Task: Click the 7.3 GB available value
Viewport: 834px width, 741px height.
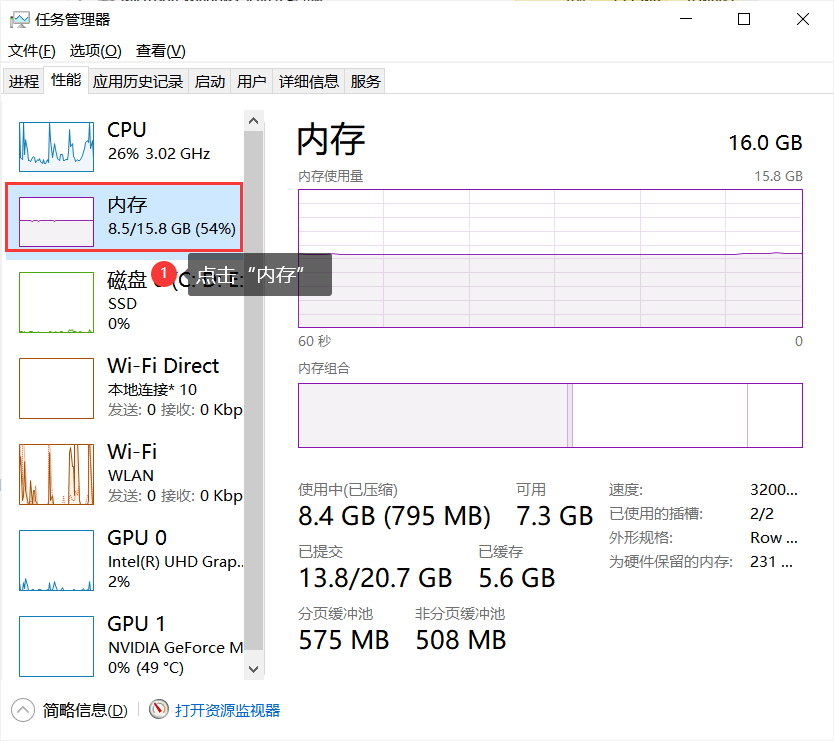Action: 554,516
